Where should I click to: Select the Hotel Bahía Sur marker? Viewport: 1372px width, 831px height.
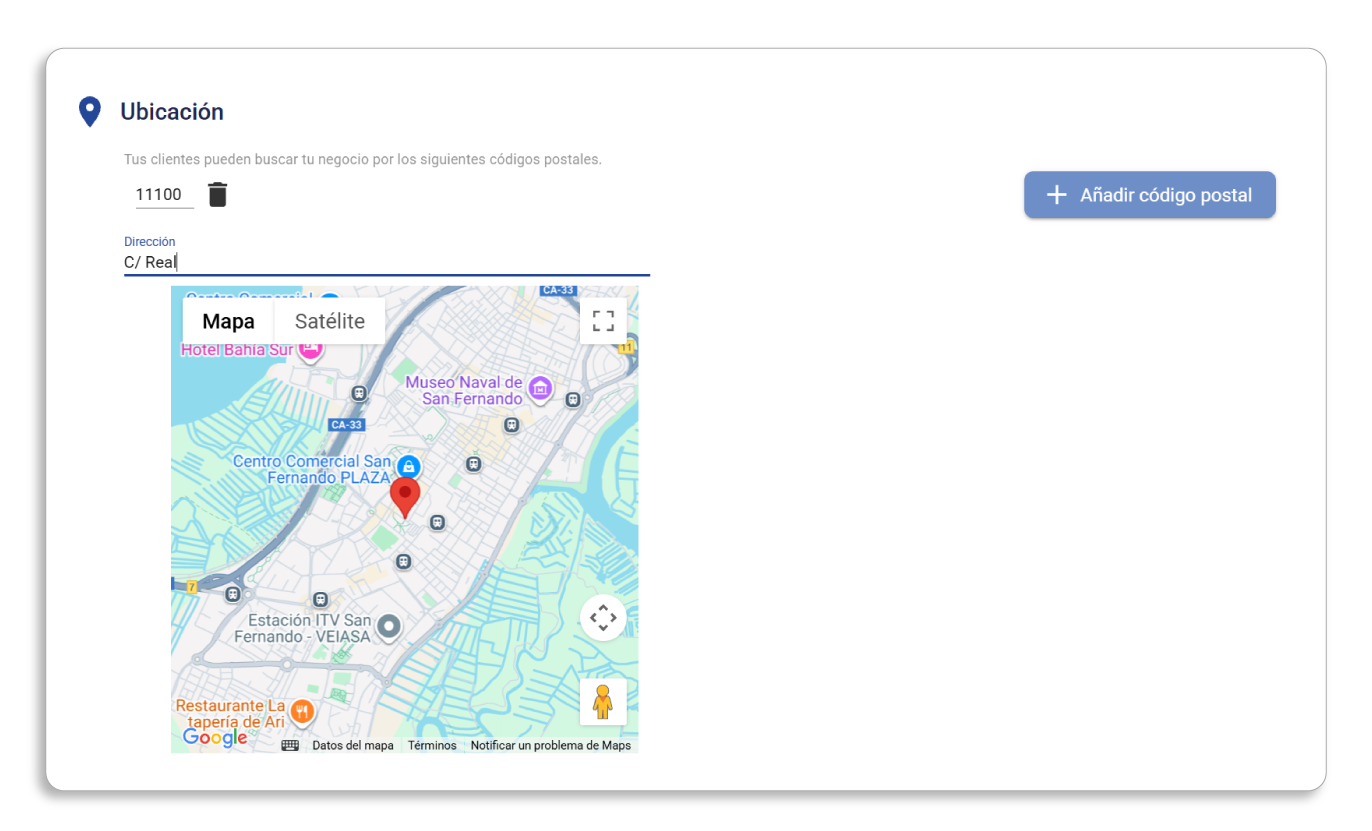(311, 350)
